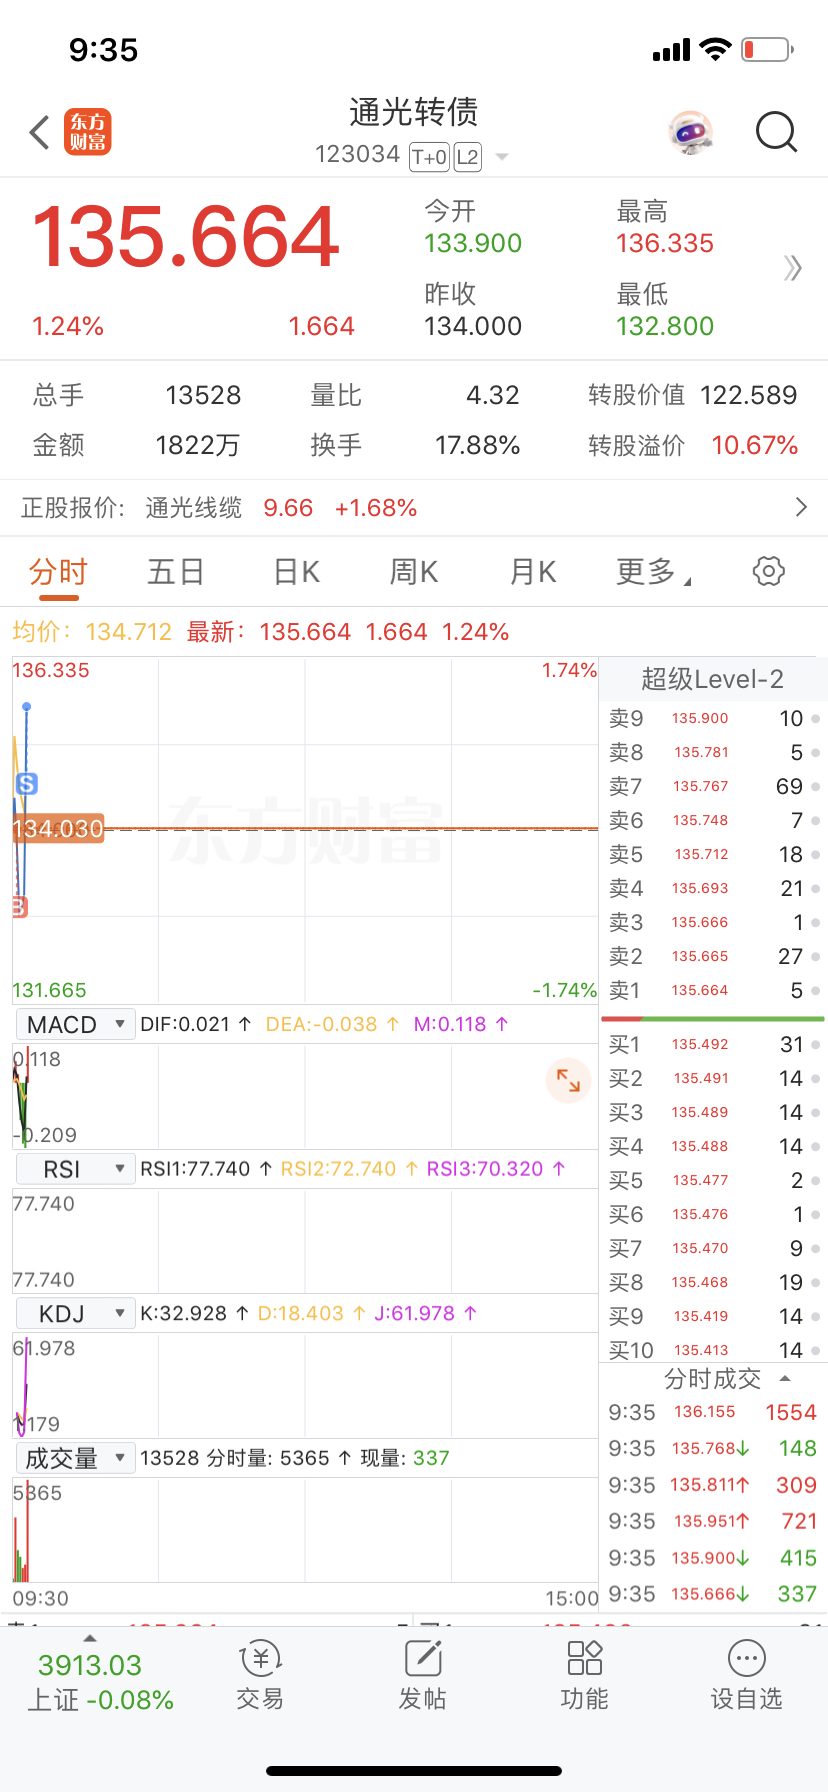The width and height of the screenshot is (828, 1792).
Task: Select the 卖7 135.767 order row
Action: (x=713, y=786)
